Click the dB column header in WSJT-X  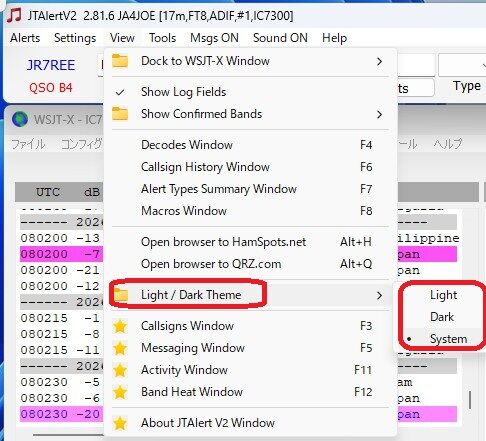(x=92, y=192)
